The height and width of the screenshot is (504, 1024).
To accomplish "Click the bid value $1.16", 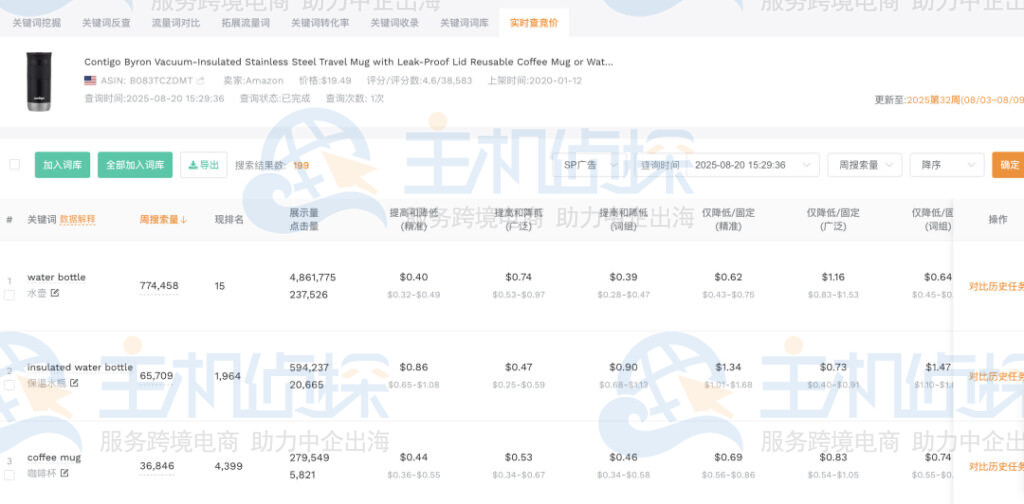I will coord(833,277).
